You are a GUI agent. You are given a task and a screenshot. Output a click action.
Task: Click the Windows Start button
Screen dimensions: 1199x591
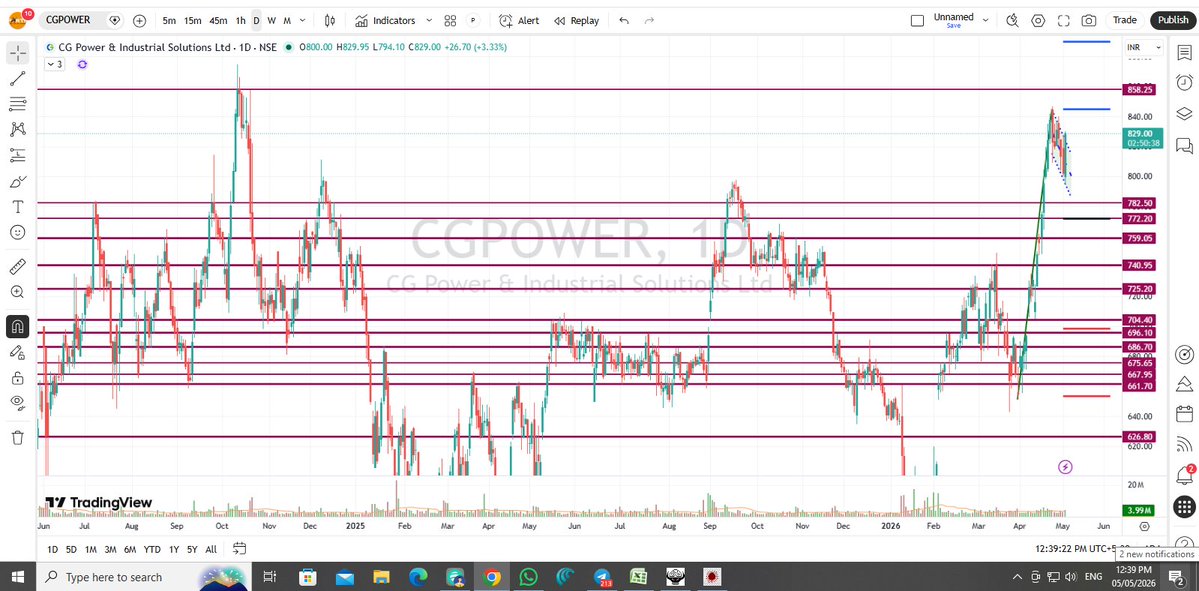[18, 576]
